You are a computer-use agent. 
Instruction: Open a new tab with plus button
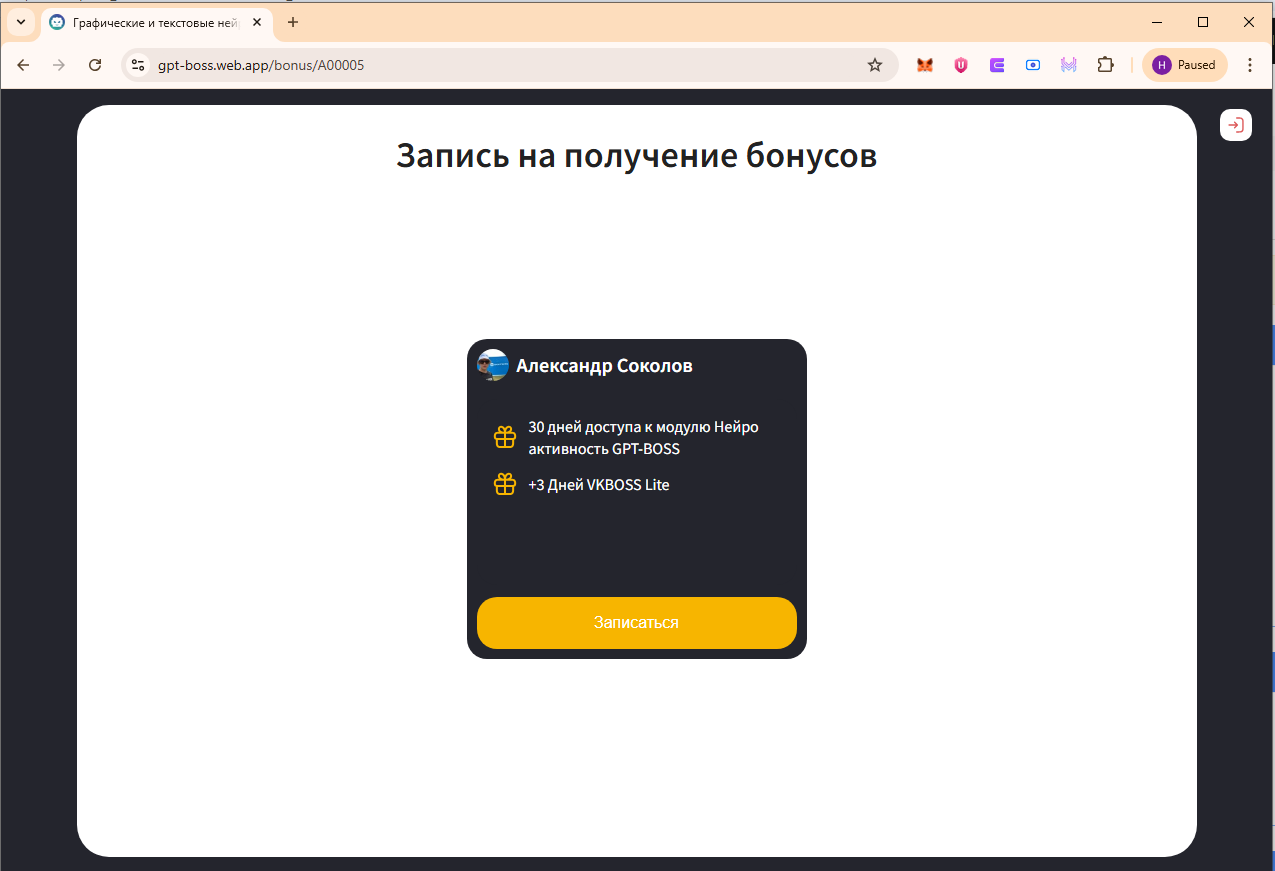coord(293,22)
